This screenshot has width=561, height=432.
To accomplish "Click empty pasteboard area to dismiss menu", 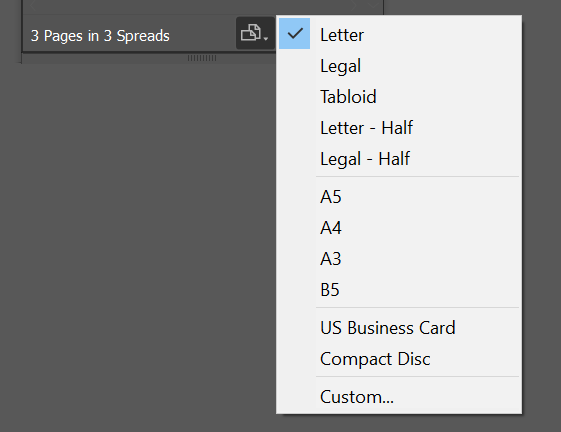I will coord(143,233).
